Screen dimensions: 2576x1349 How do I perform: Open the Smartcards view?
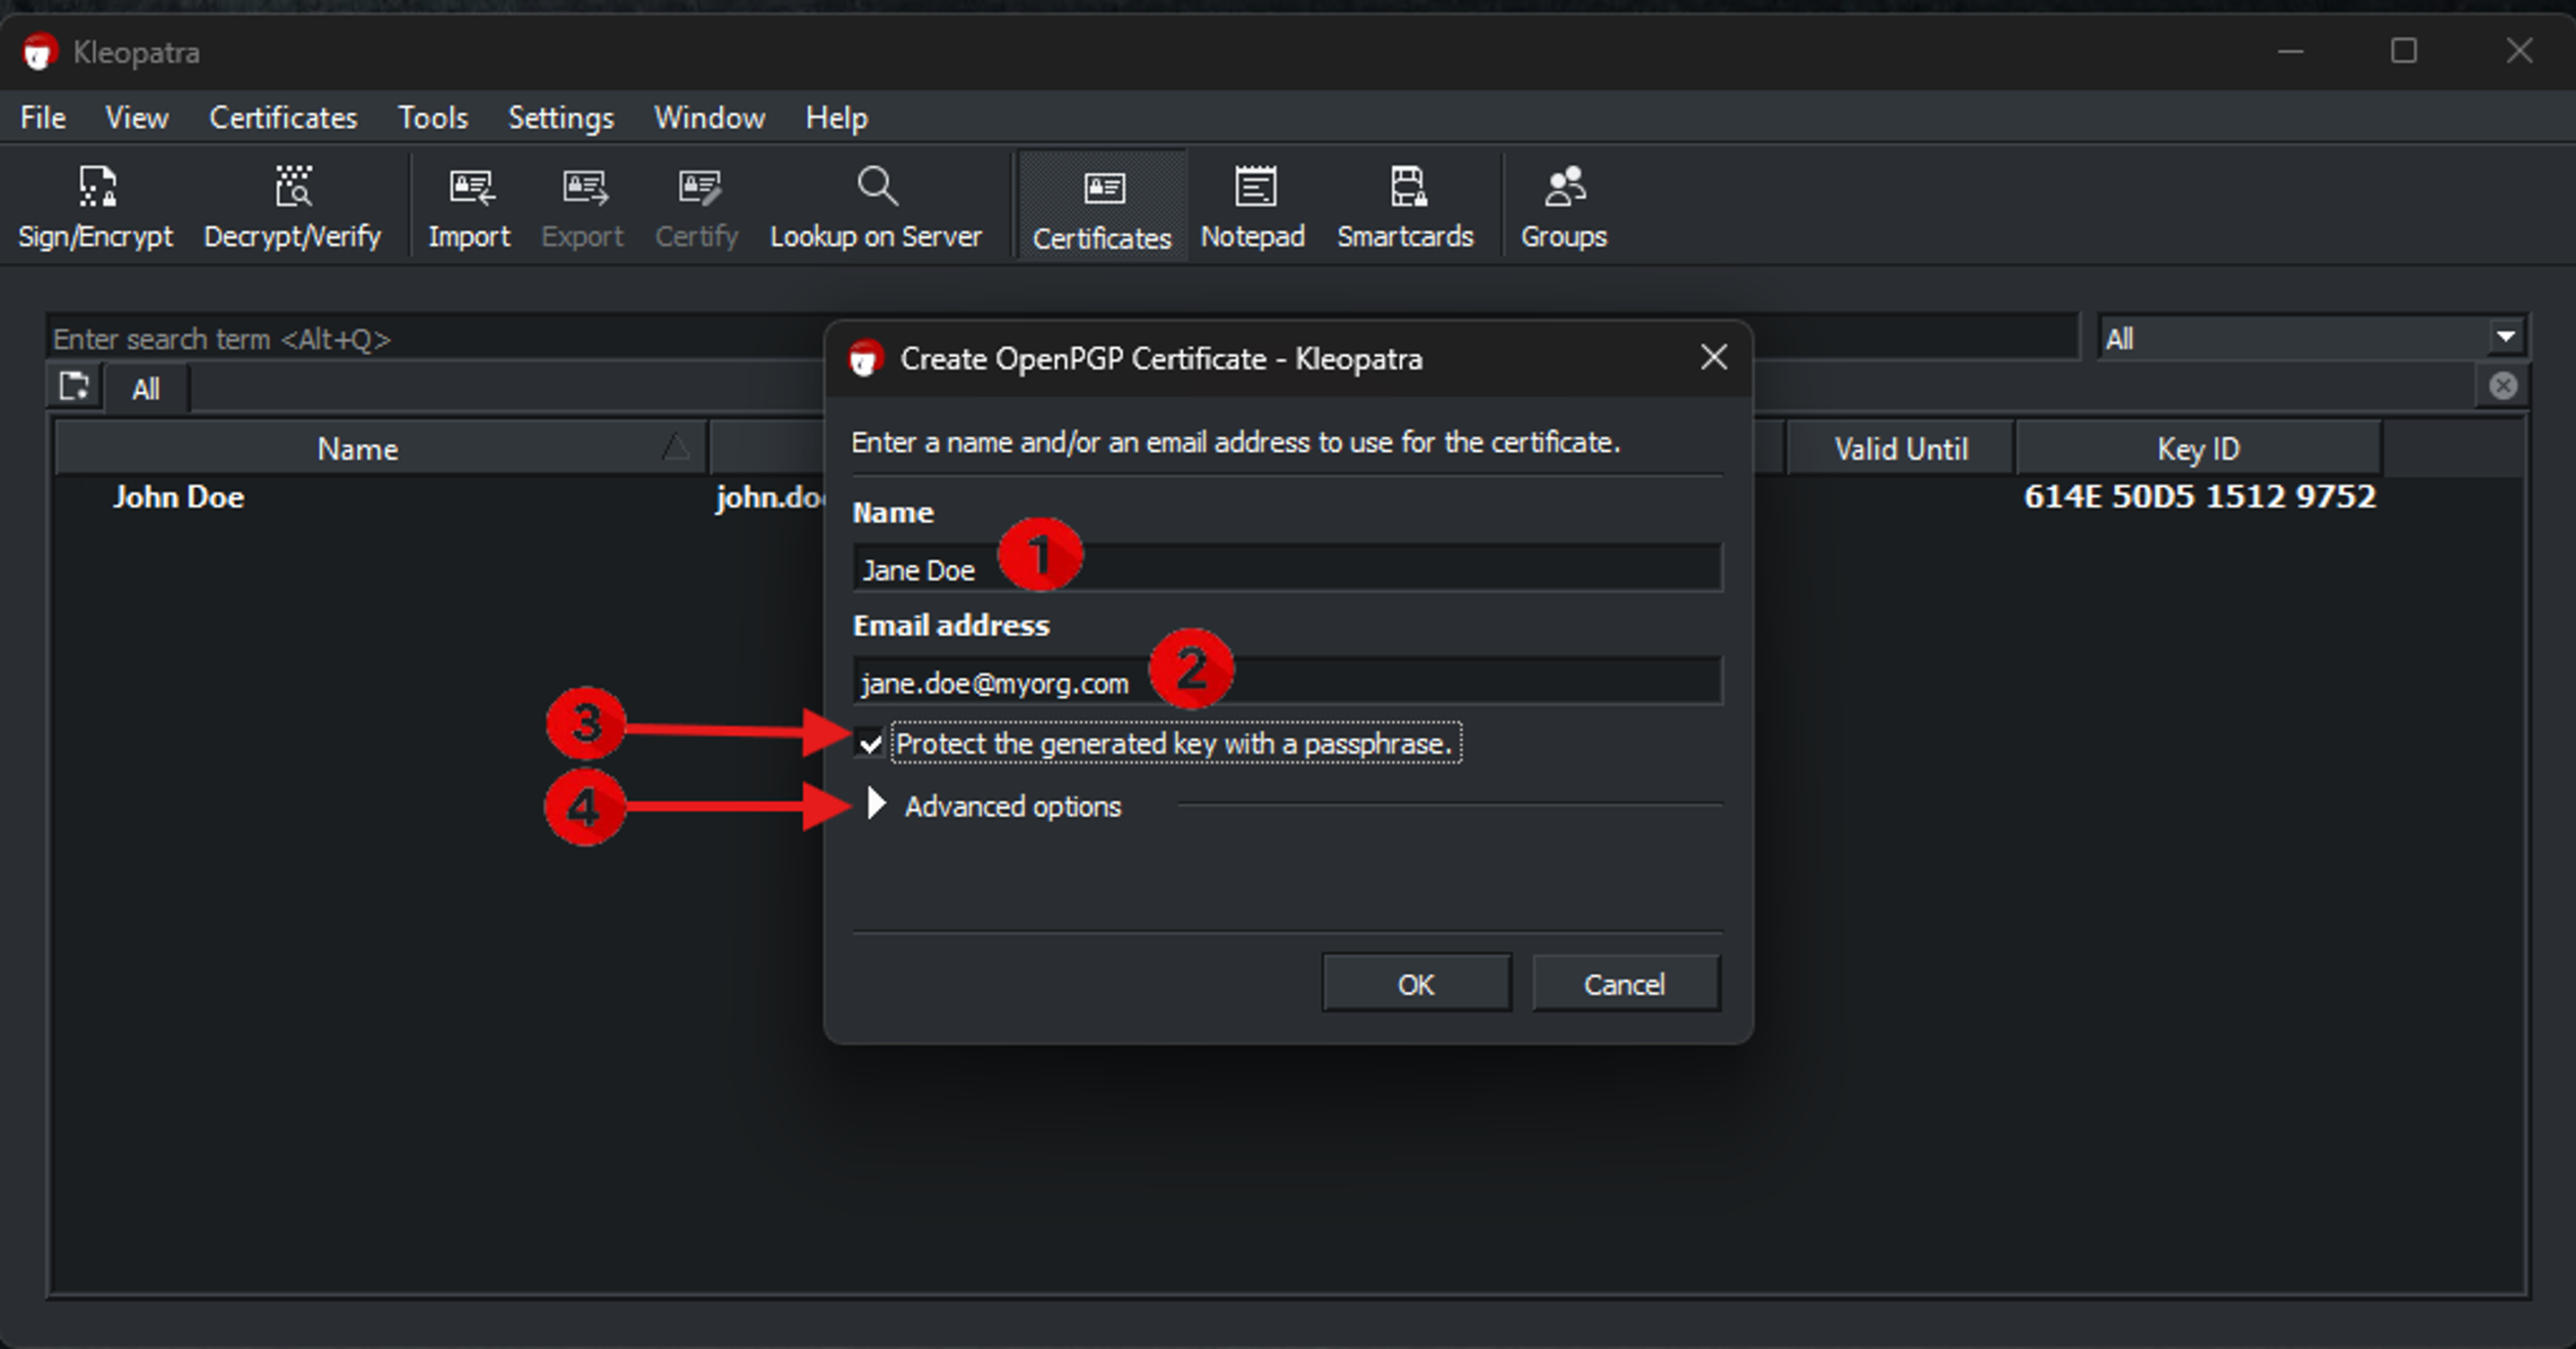[1406, 207]
